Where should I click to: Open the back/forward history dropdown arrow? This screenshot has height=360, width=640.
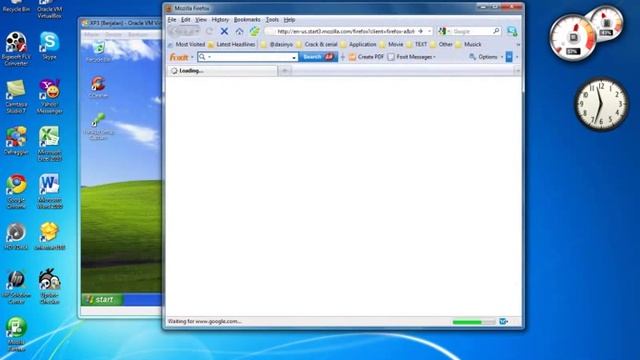point(197,31)
